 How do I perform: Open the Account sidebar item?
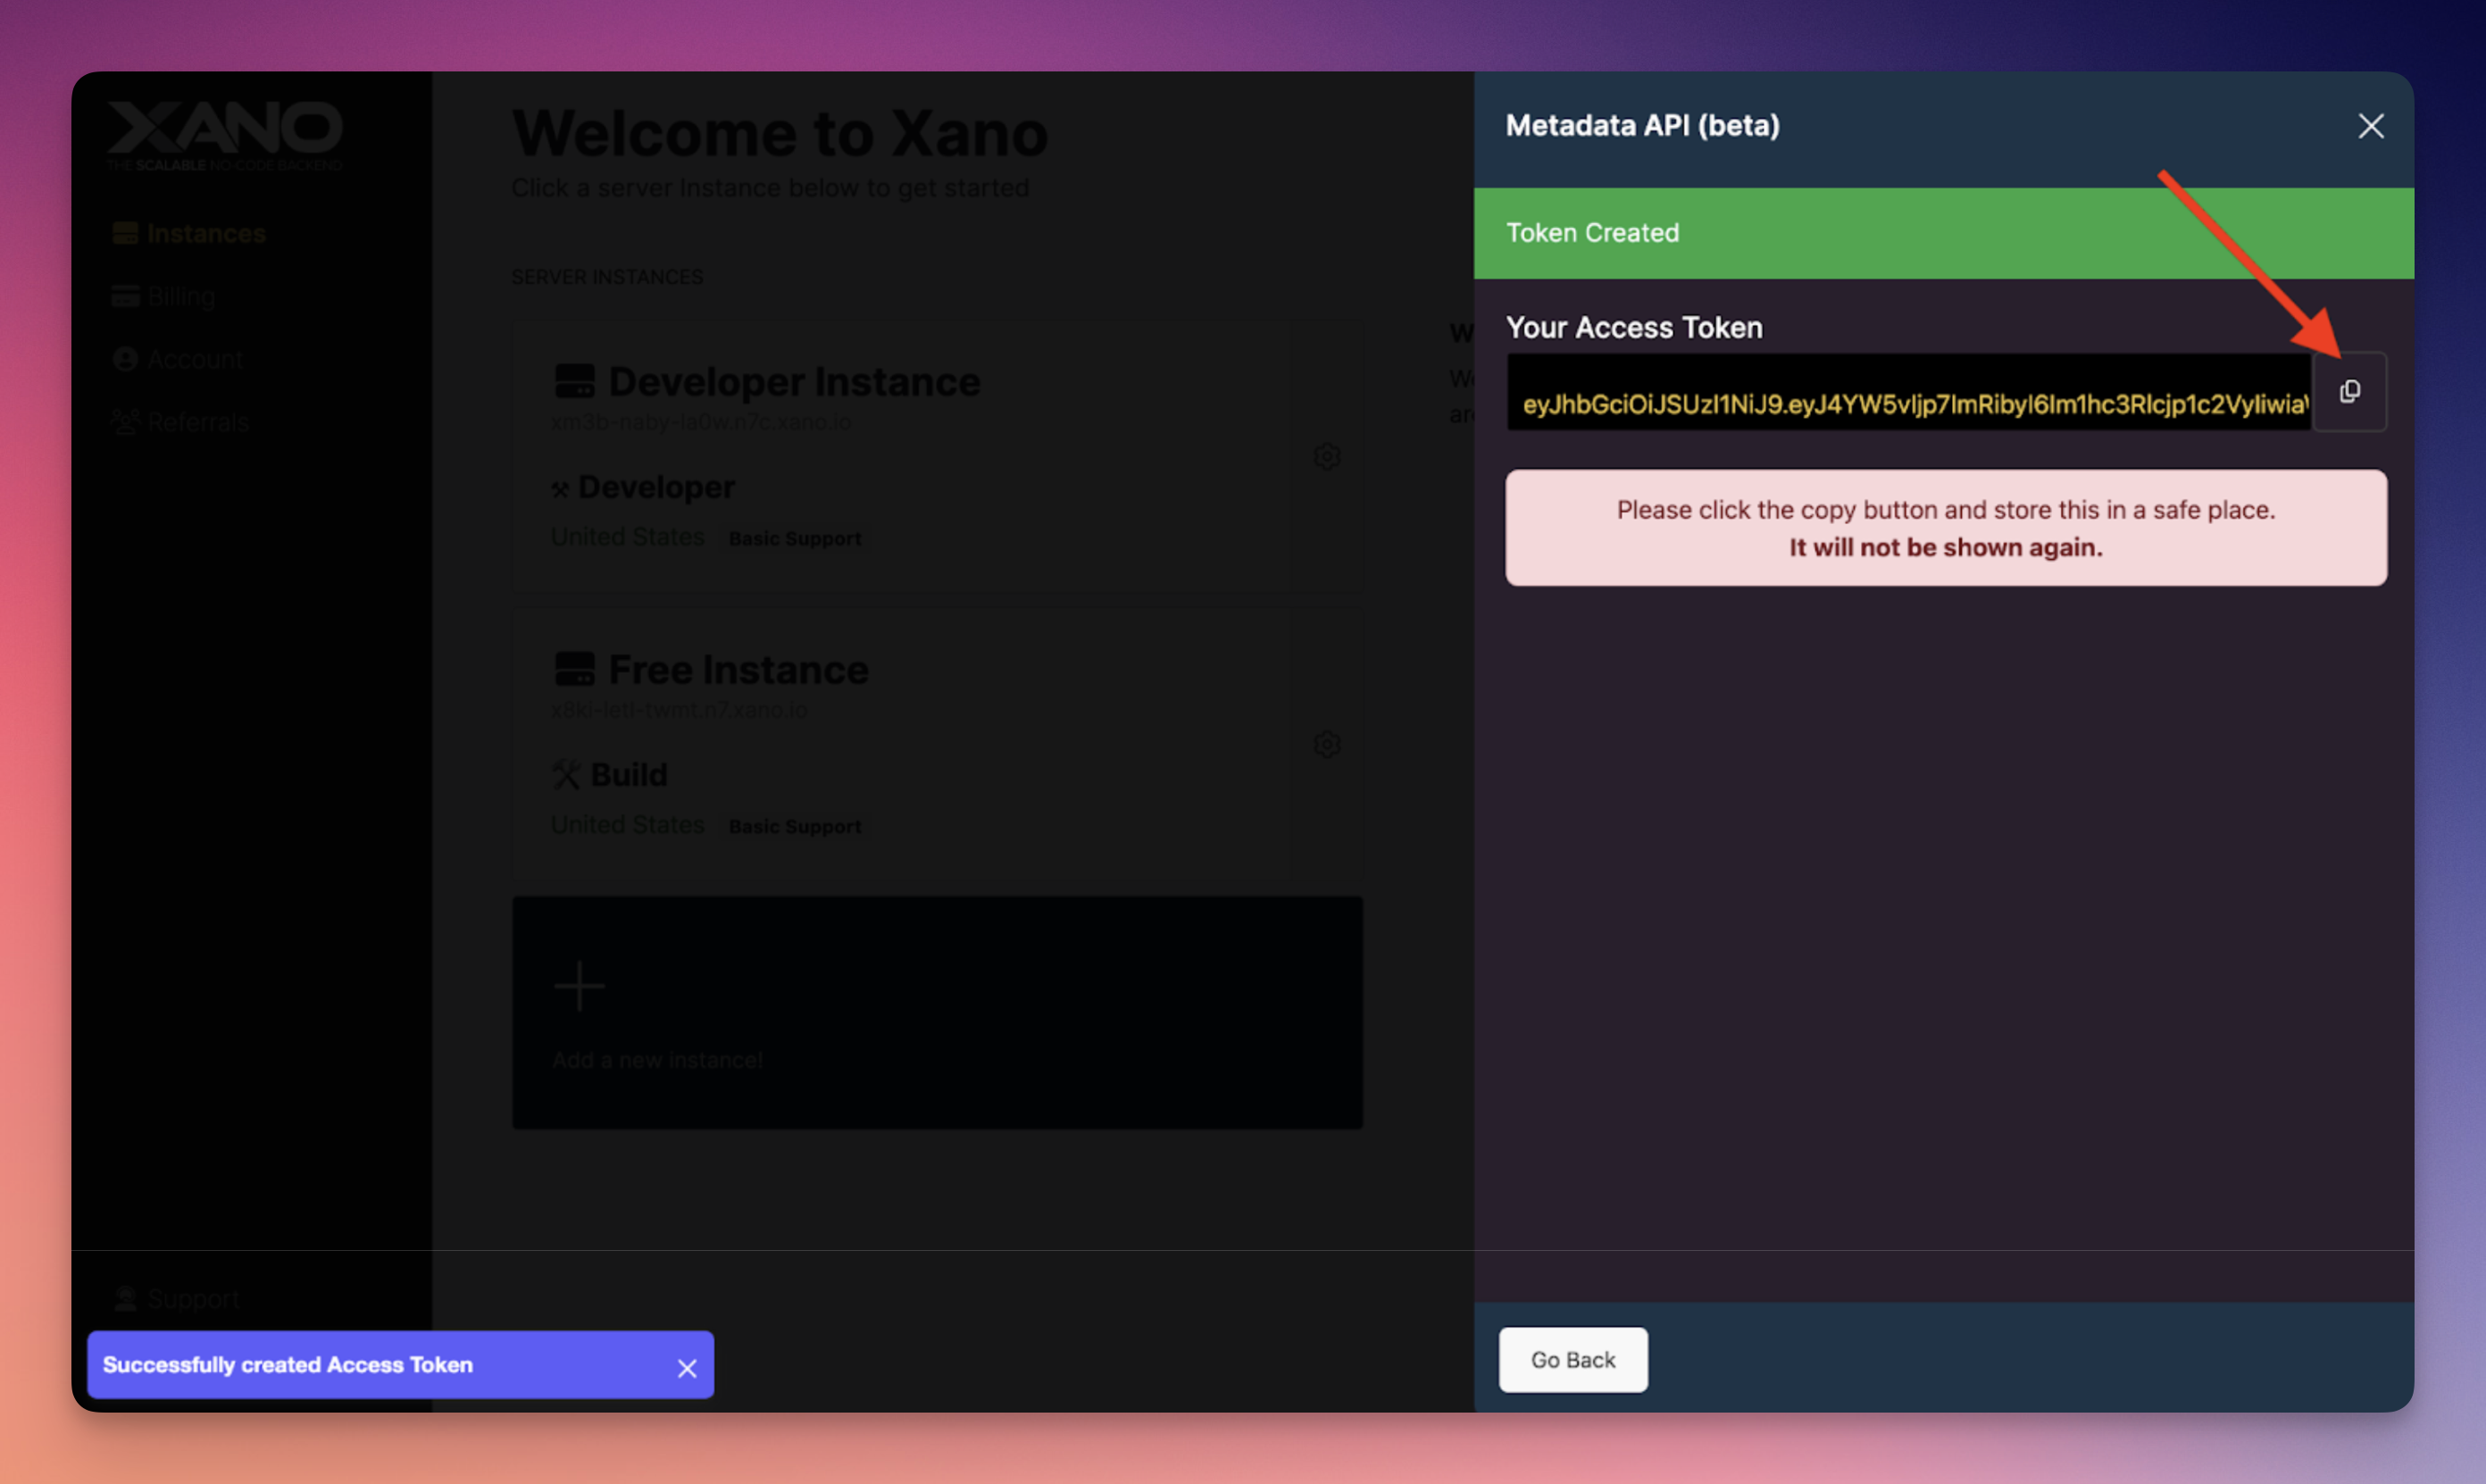tap(178, 359)
